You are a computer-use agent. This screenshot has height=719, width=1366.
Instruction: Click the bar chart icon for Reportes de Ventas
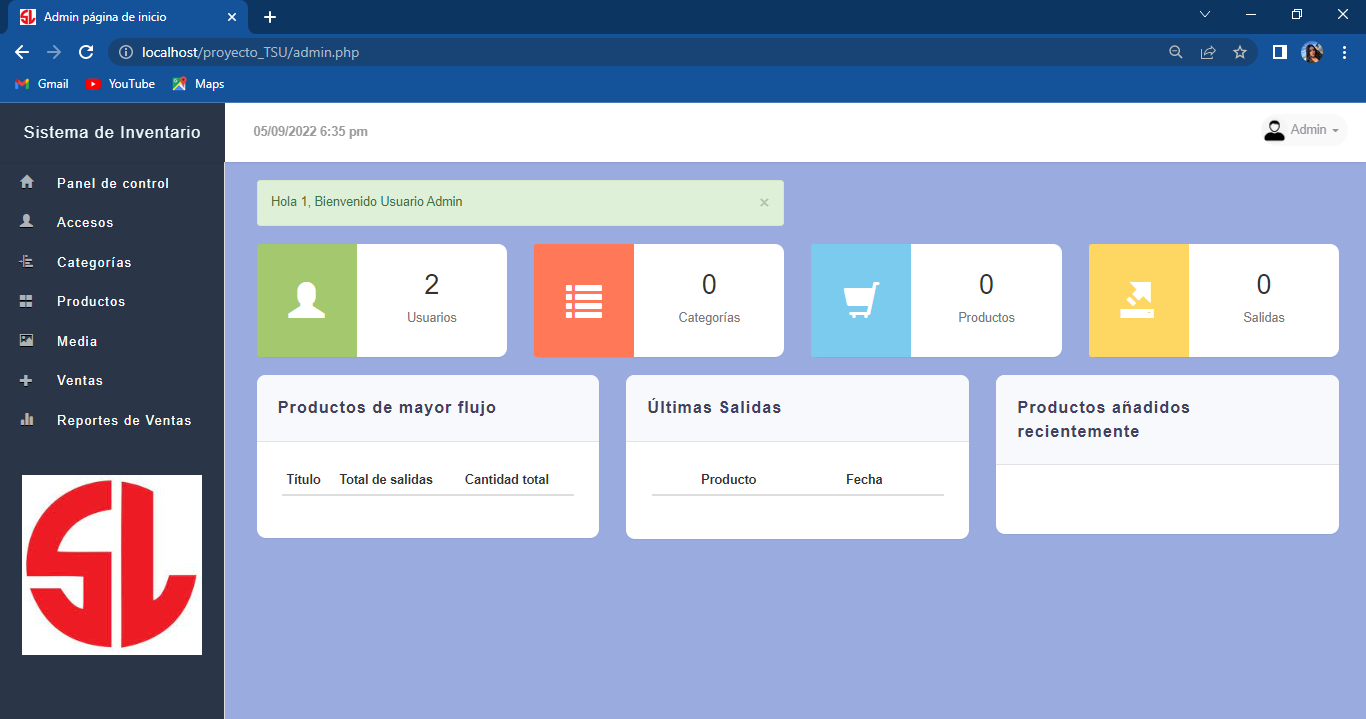[27, 420]
